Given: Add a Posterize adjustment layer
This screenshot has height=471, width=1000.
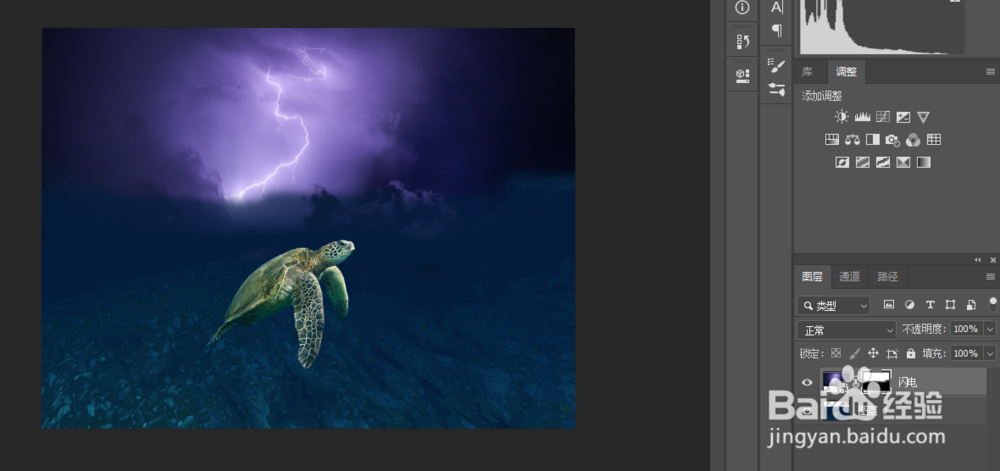Looking at the screenshot, I should coord(862,163).
